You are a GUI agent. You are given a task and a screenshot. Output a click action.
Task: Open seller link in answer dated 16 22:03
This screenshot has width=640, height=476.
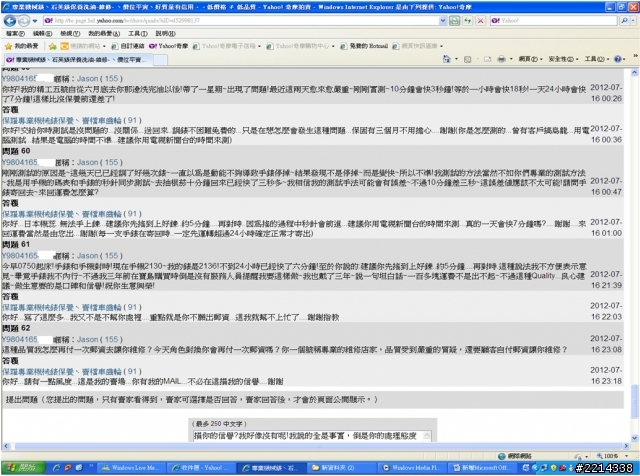(62, 307)
